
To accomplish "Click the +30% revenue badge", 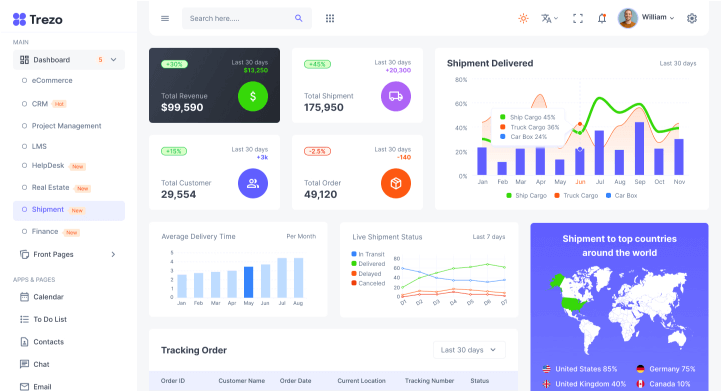I will 174,64.
